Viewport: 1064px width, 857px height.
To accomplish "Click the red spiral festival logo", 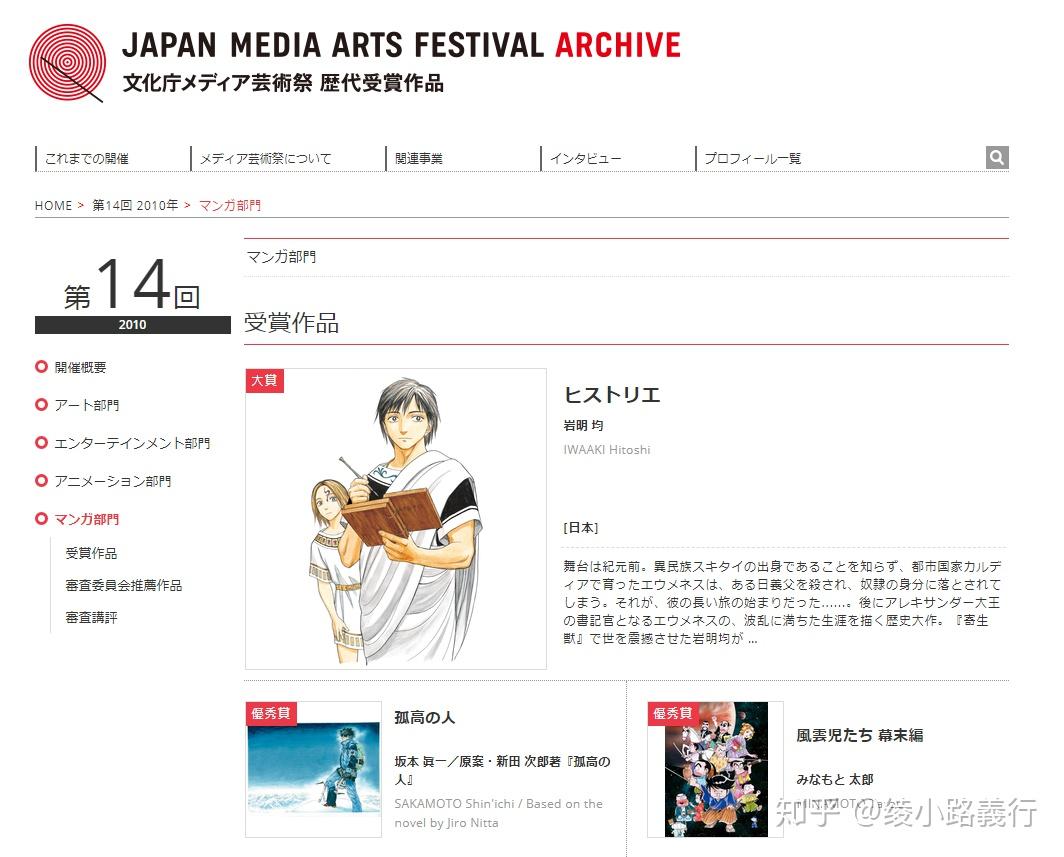I will (67, 63).
